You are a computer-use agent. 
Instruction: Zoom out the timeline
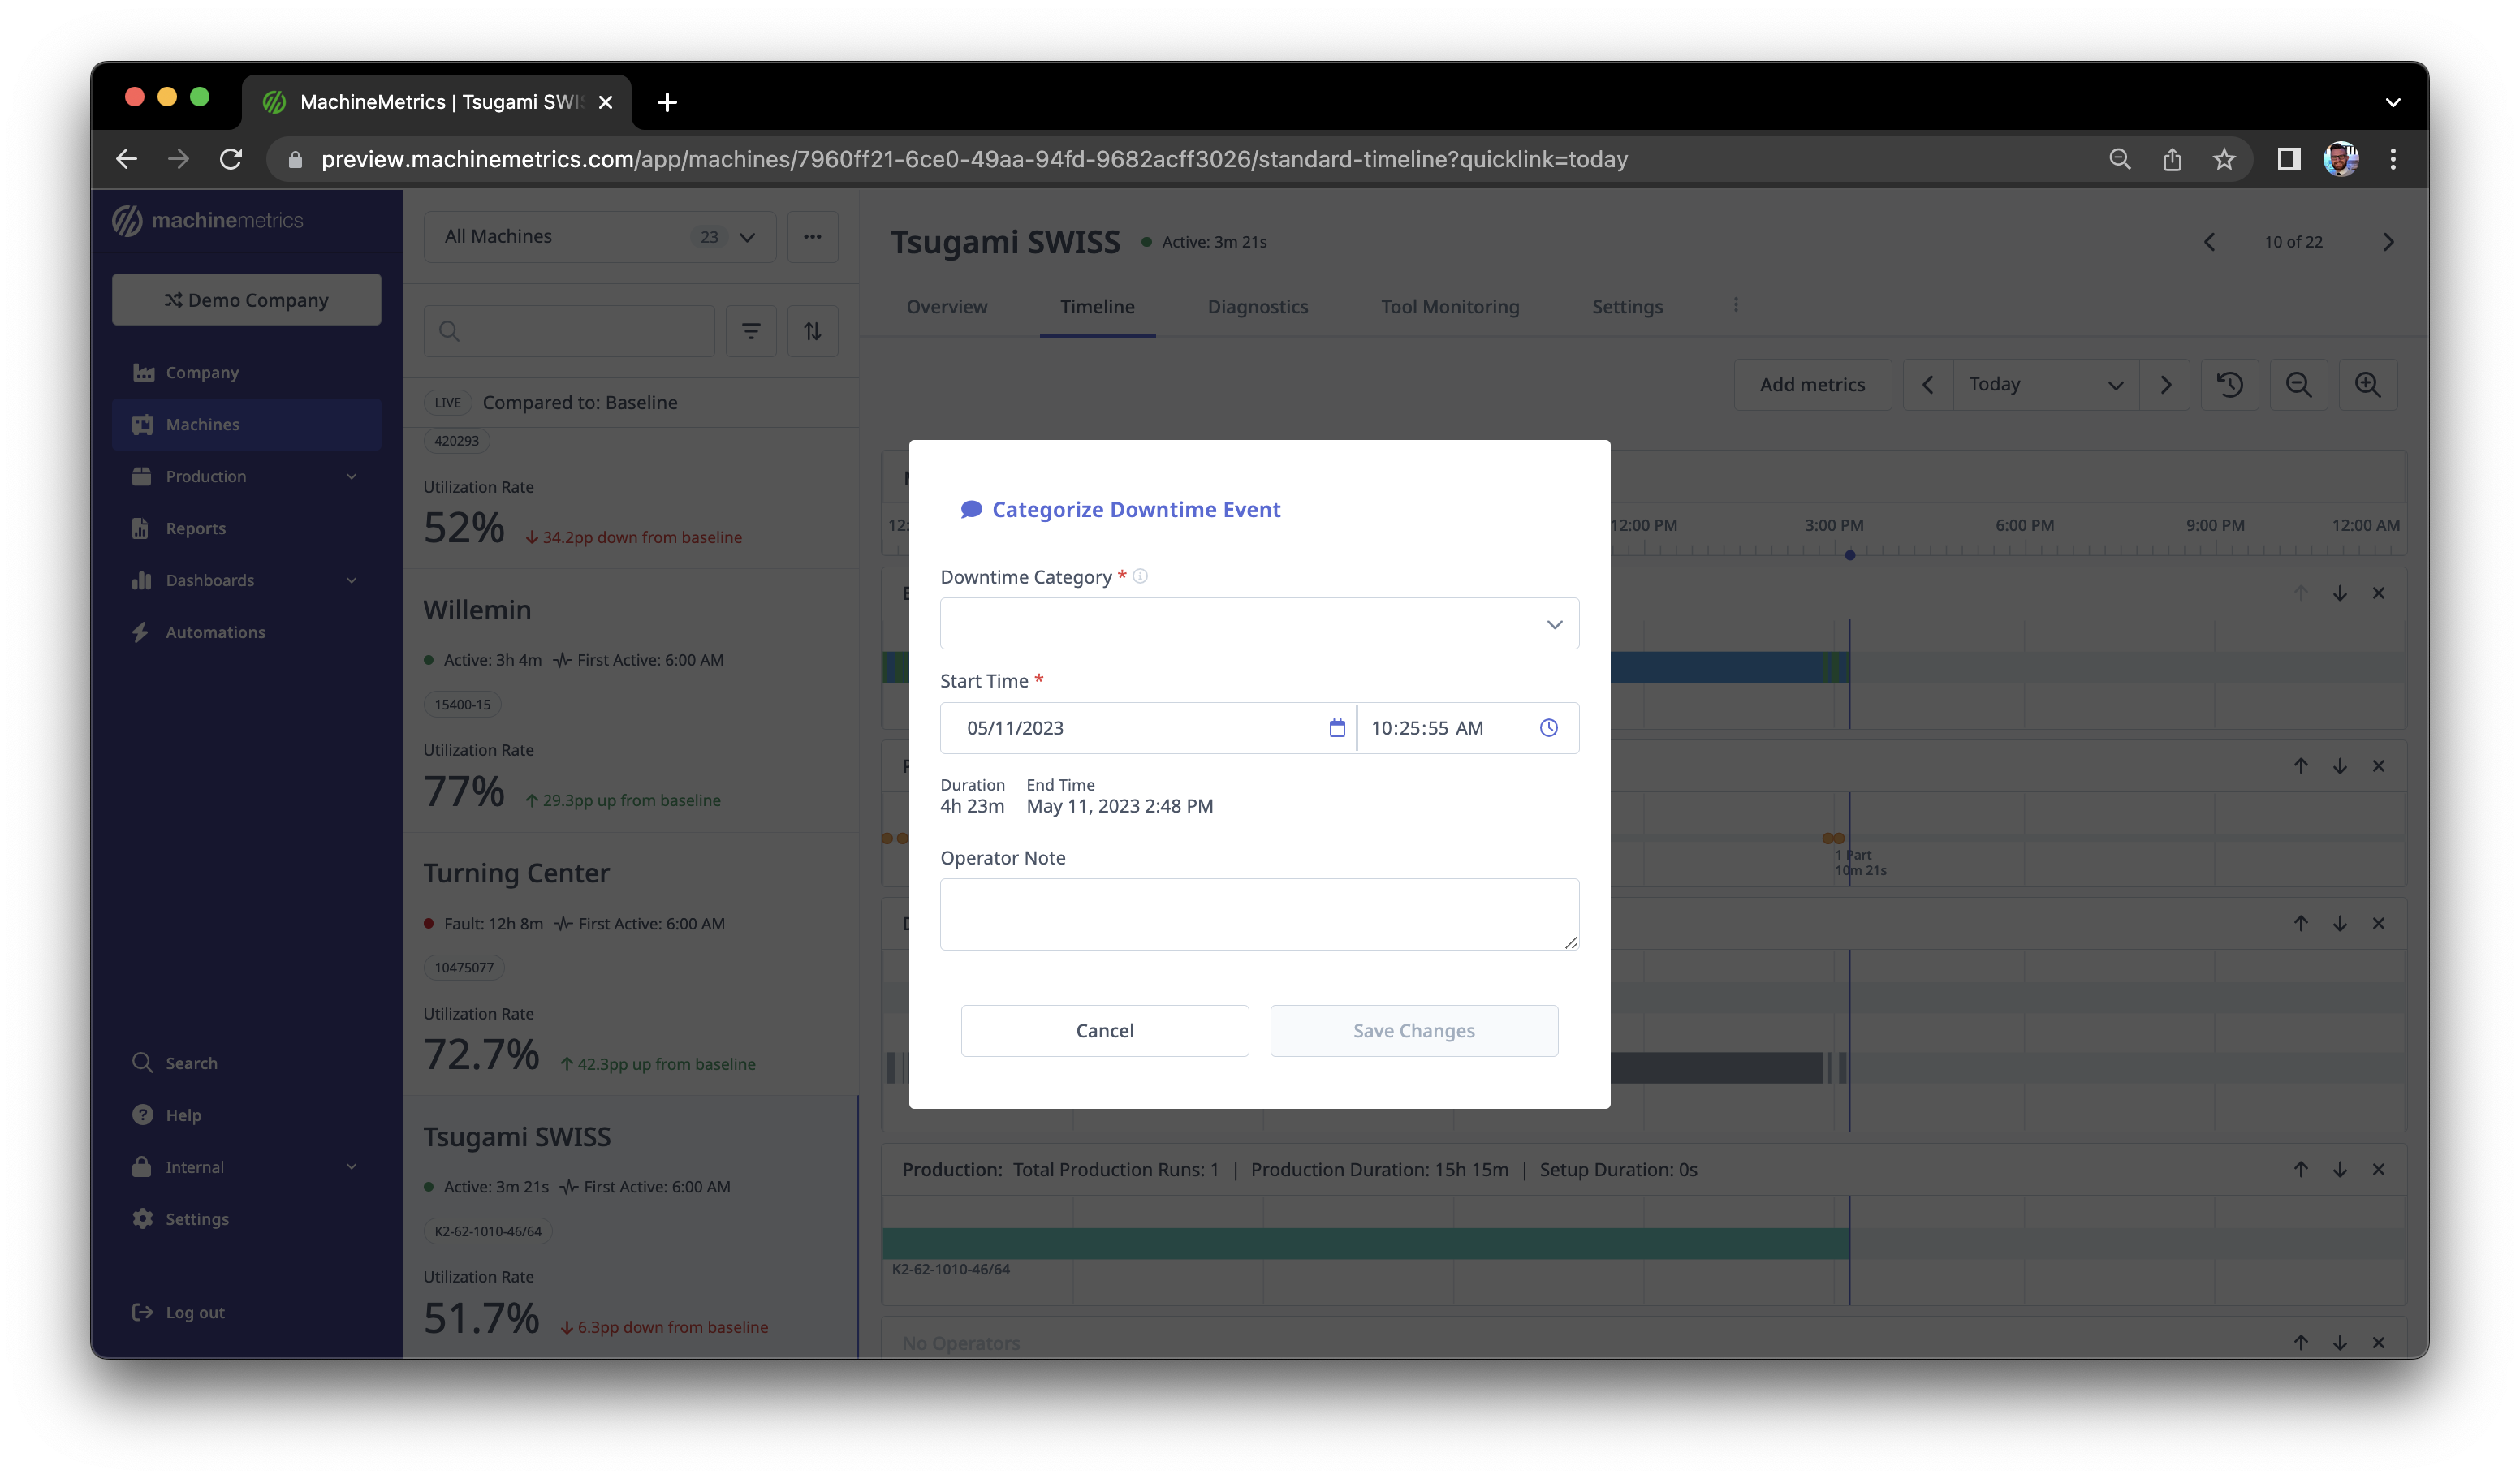(2298, 385)
